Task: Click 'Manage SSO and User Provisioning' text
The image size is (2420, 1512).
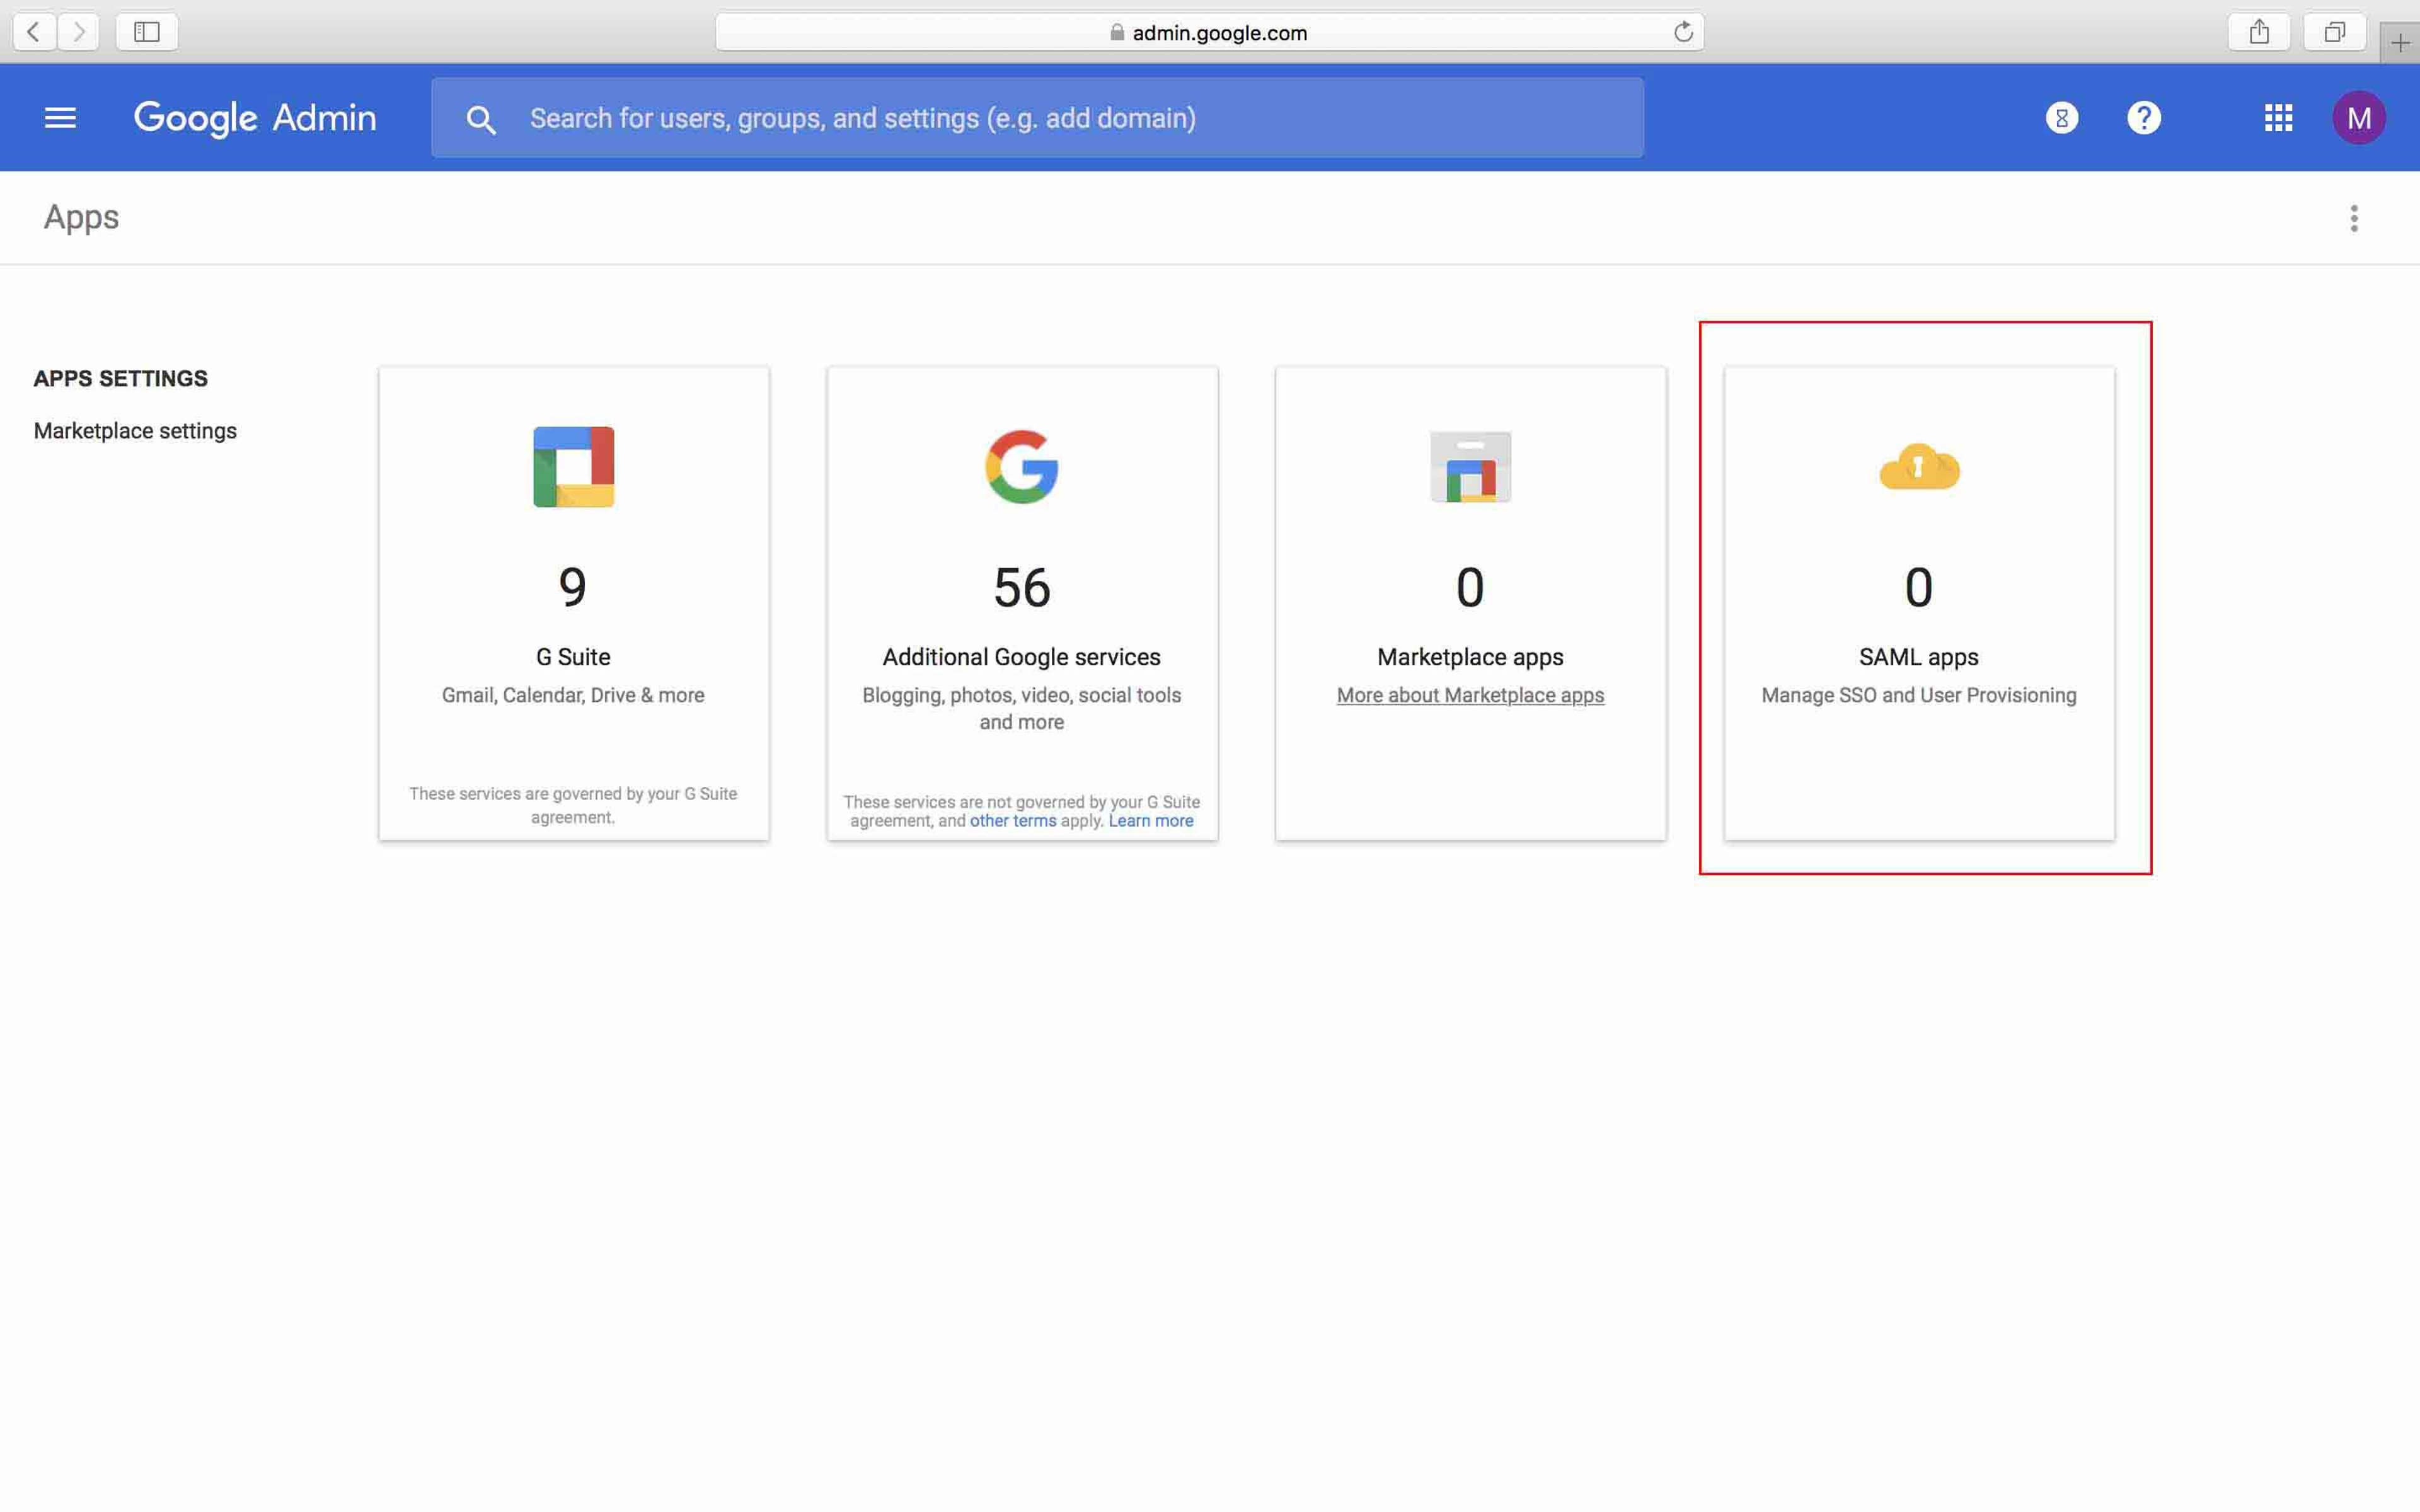Action: [x=1919, y=695]
